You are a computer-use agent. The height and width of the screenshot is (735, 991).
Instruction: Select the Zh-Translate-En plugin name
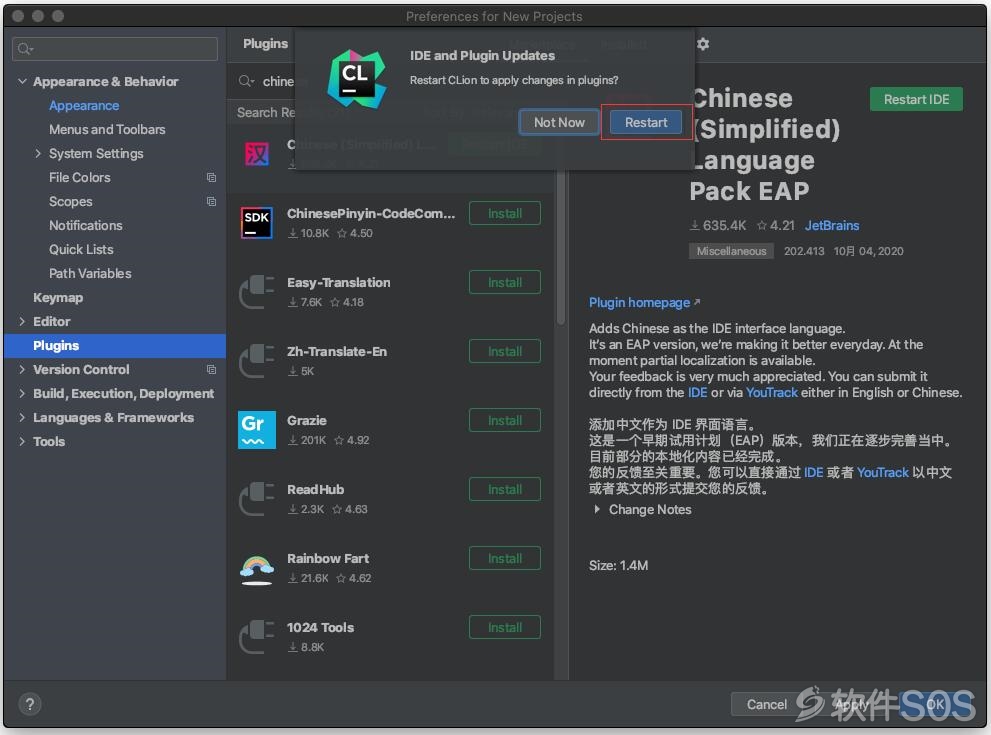tap(337, 351)
